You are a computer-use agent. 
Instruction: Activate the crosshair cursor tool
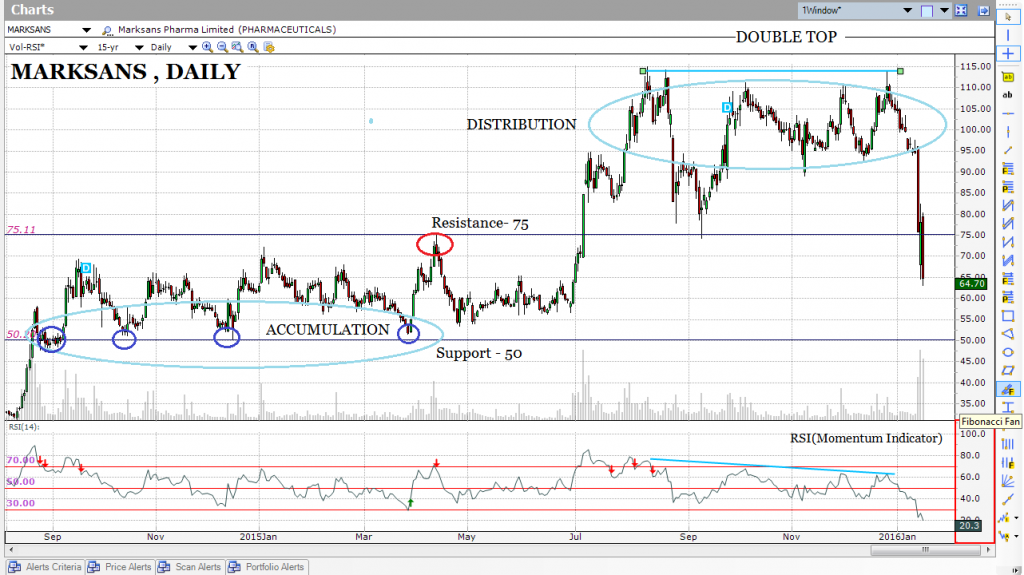(x=1008, y=54)
